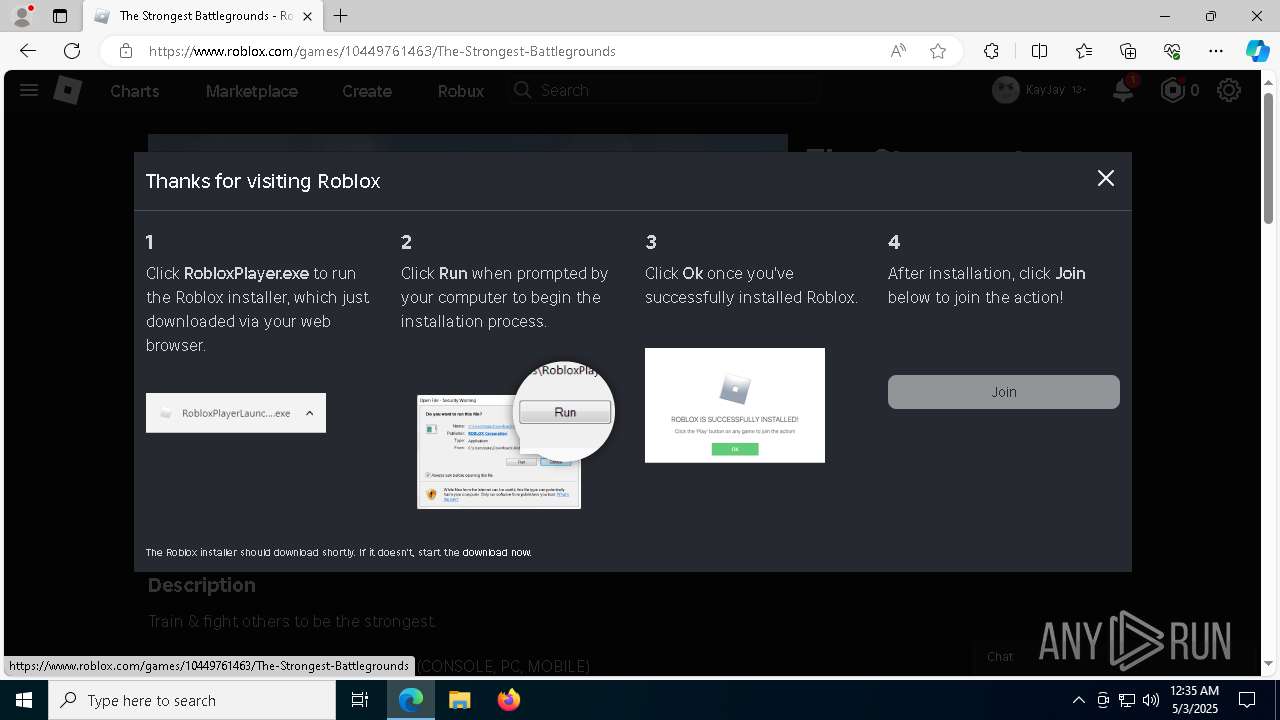The width and height of the screenshot is (1280, 720).
Task: Expand the RobloxPlayerLauncher download chevron
Action: [310, 413]
